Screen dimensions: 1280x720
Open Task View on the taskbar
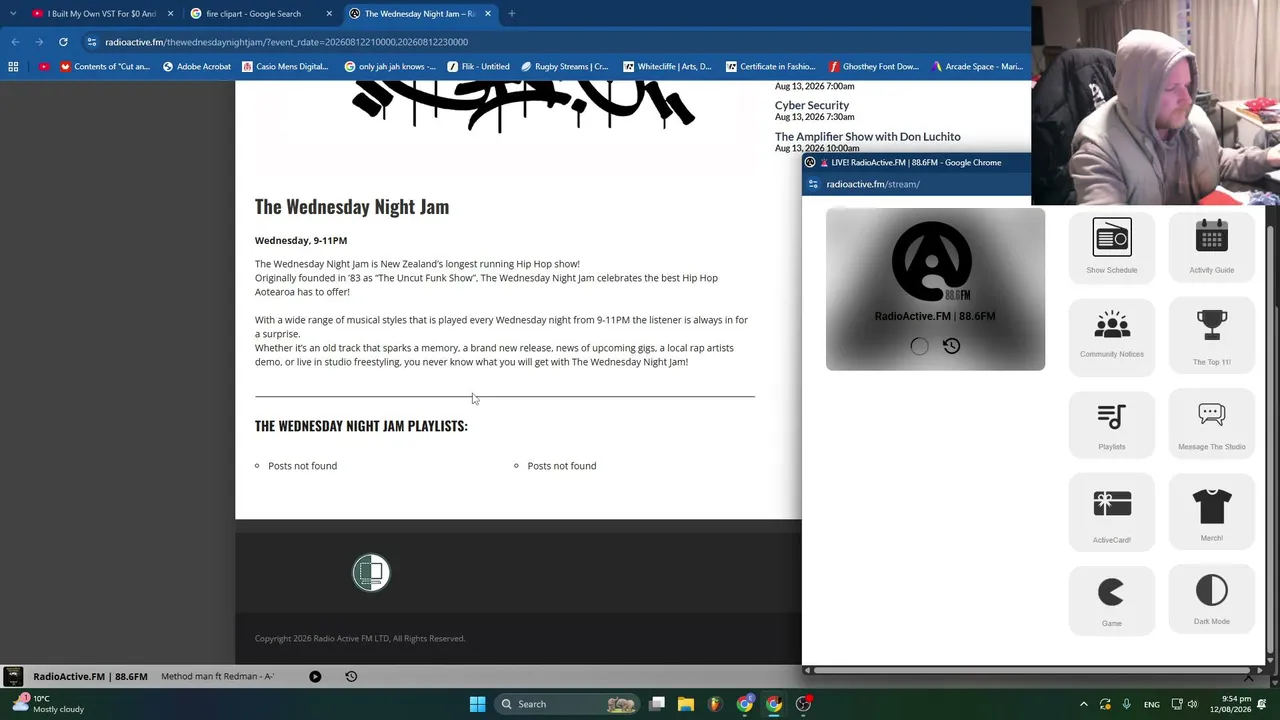click(657, 704)
